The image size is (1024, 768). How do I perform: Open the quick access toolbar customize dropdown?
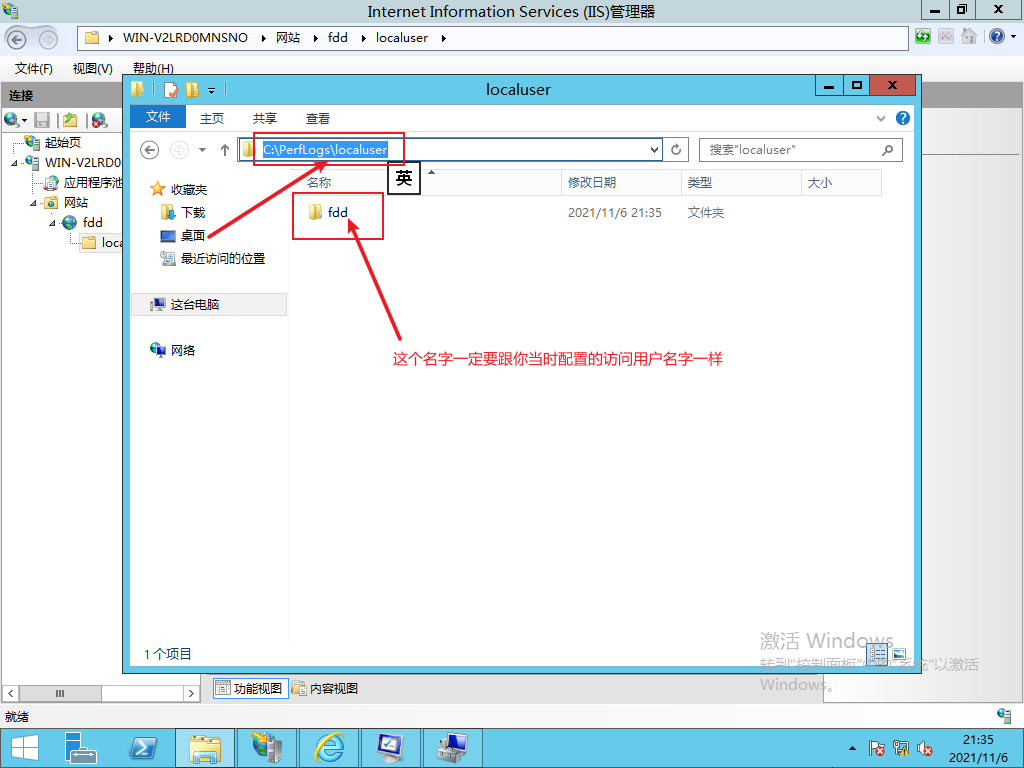click(x=212, y=91)
